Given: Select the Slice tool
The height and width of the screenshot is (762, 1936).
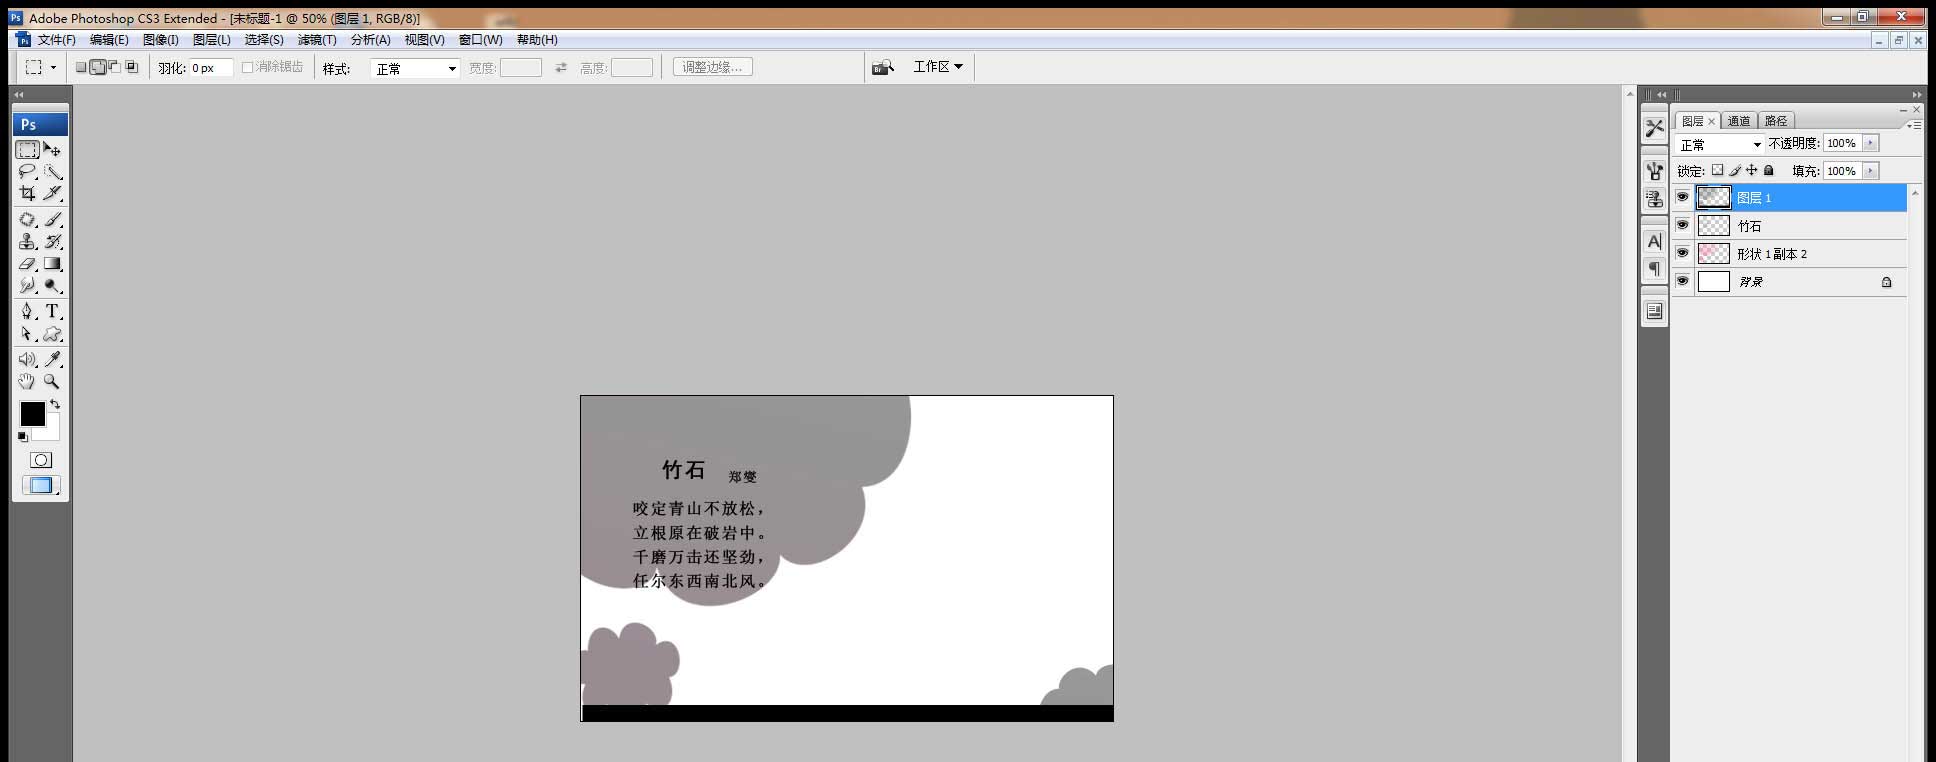Looking at the screenshot, I should coord(53,193).
